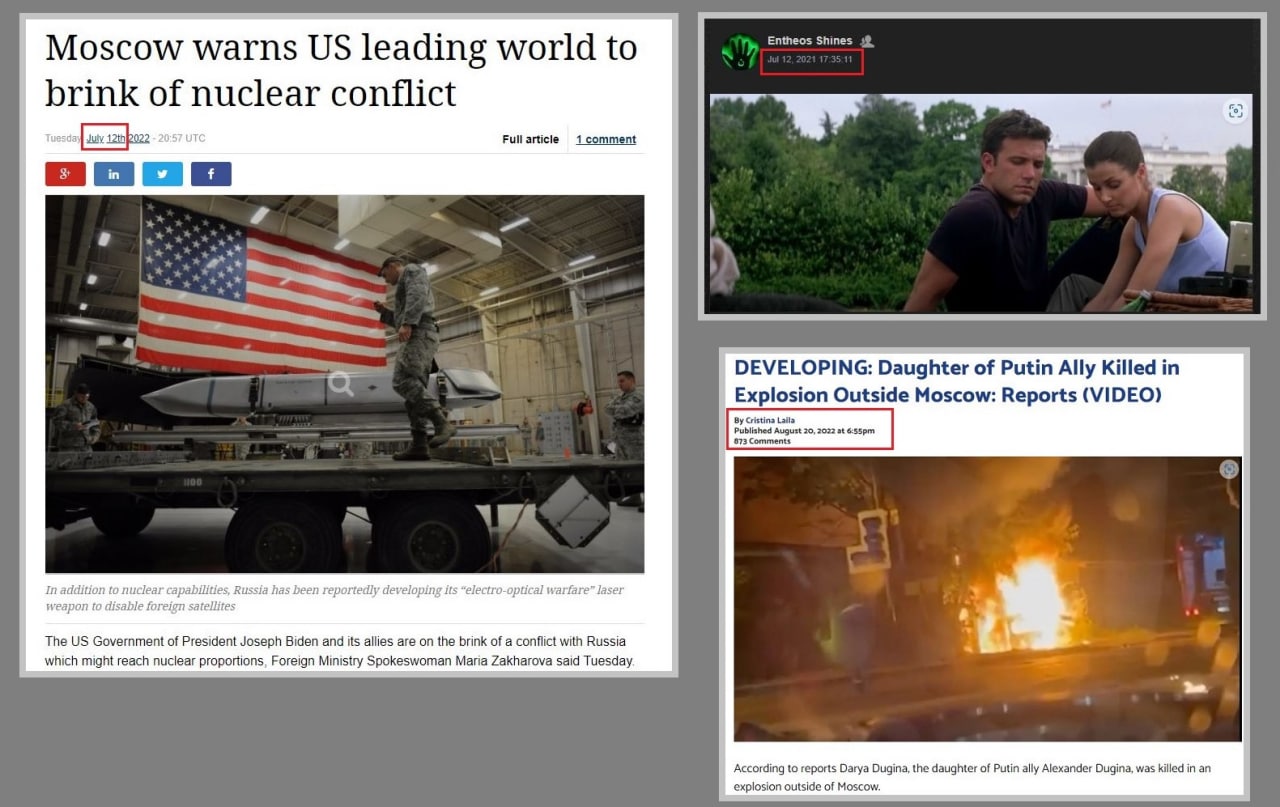The image size is (1280, 807).
Task: Click the magnifier icon on the missile photo
Action: click(x=341, y=383)
